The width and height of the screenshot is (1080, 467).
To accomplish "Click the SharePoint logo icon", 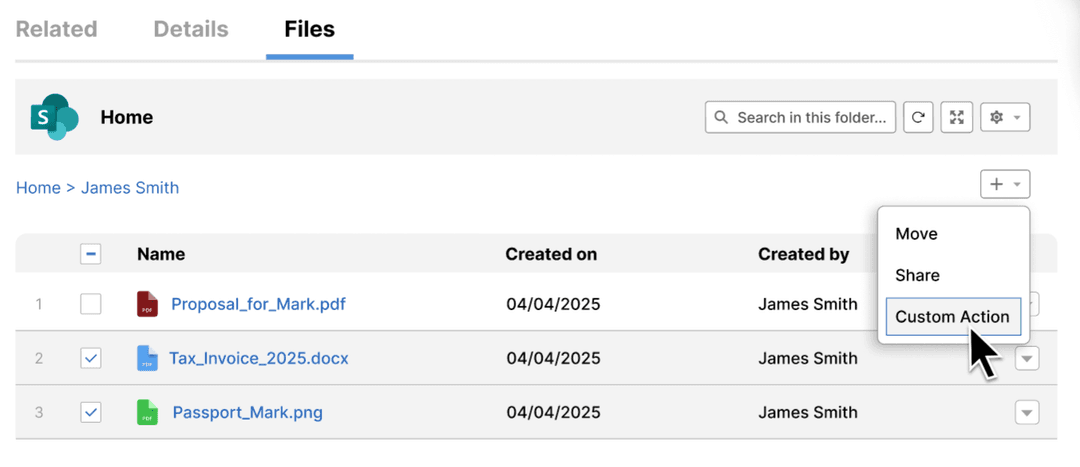I will click(x=54, y=117).
